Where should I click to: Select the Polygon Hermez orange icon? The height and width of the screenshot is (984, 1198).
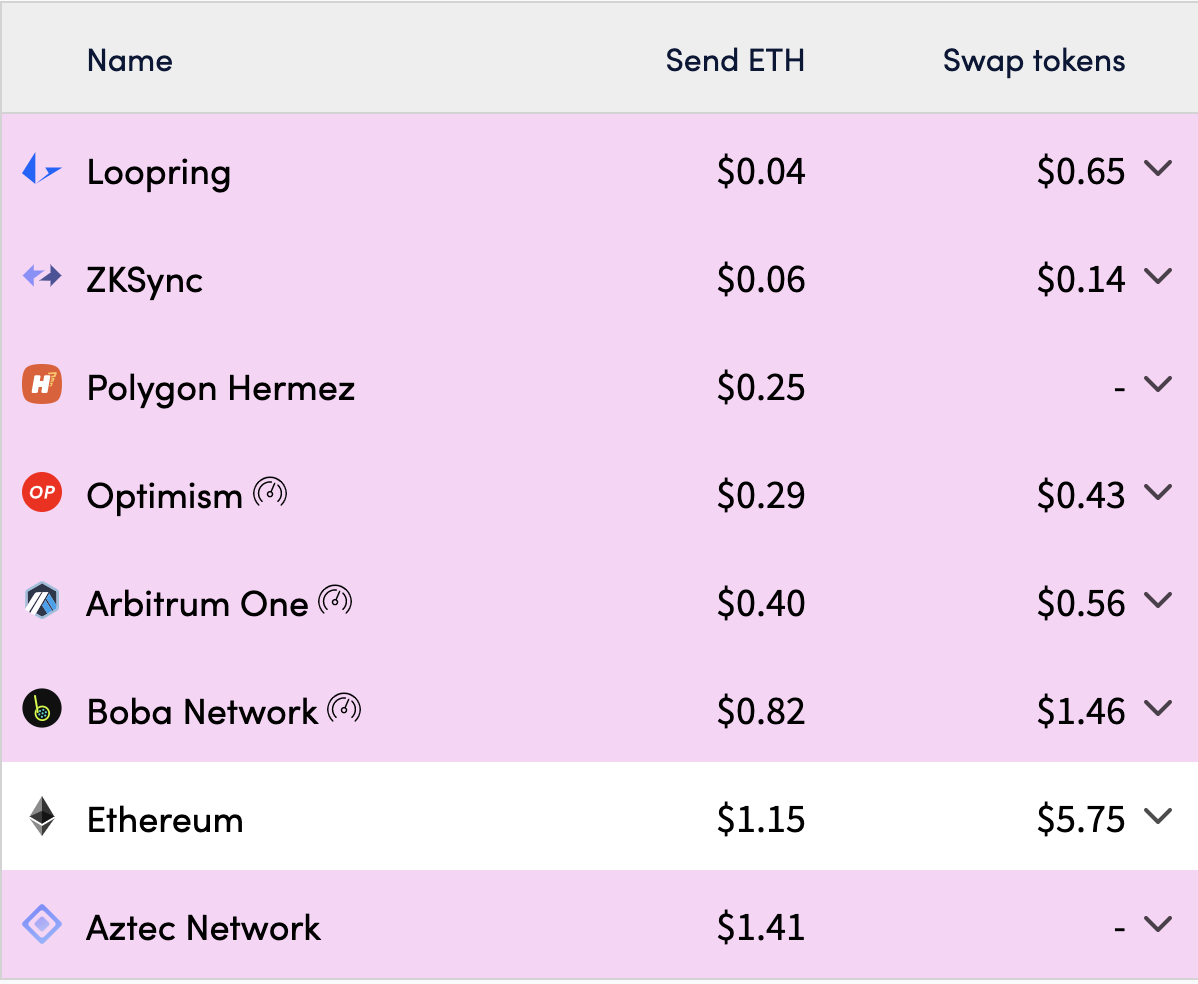click(x=41, y=384)
